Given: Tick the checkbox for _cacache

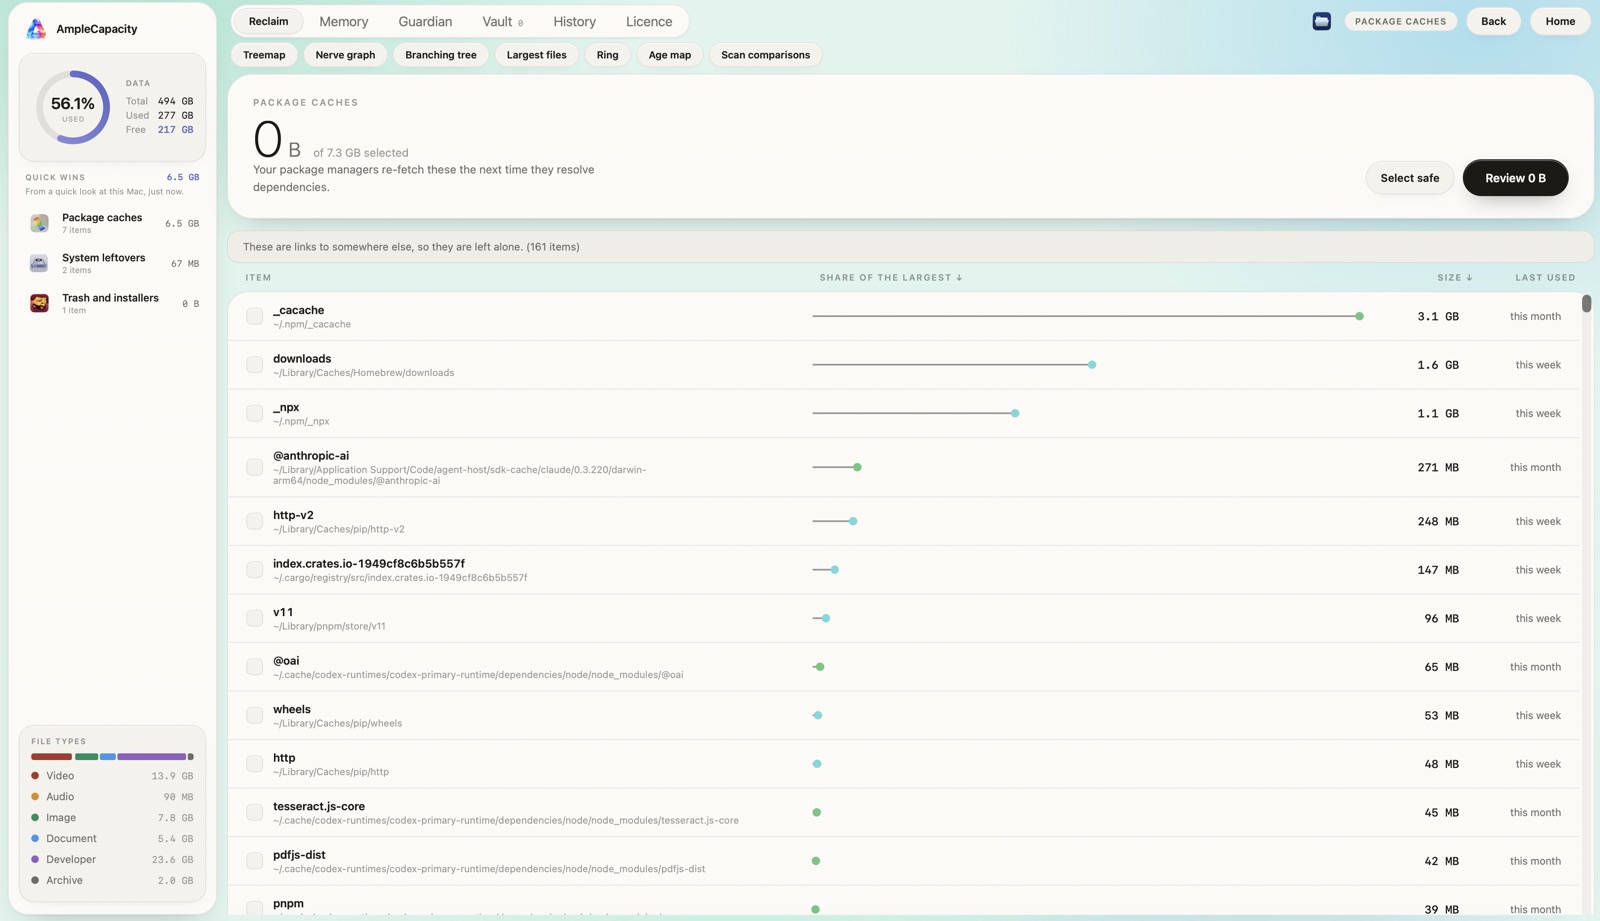Looking at the screenshot, I should 255,316.
